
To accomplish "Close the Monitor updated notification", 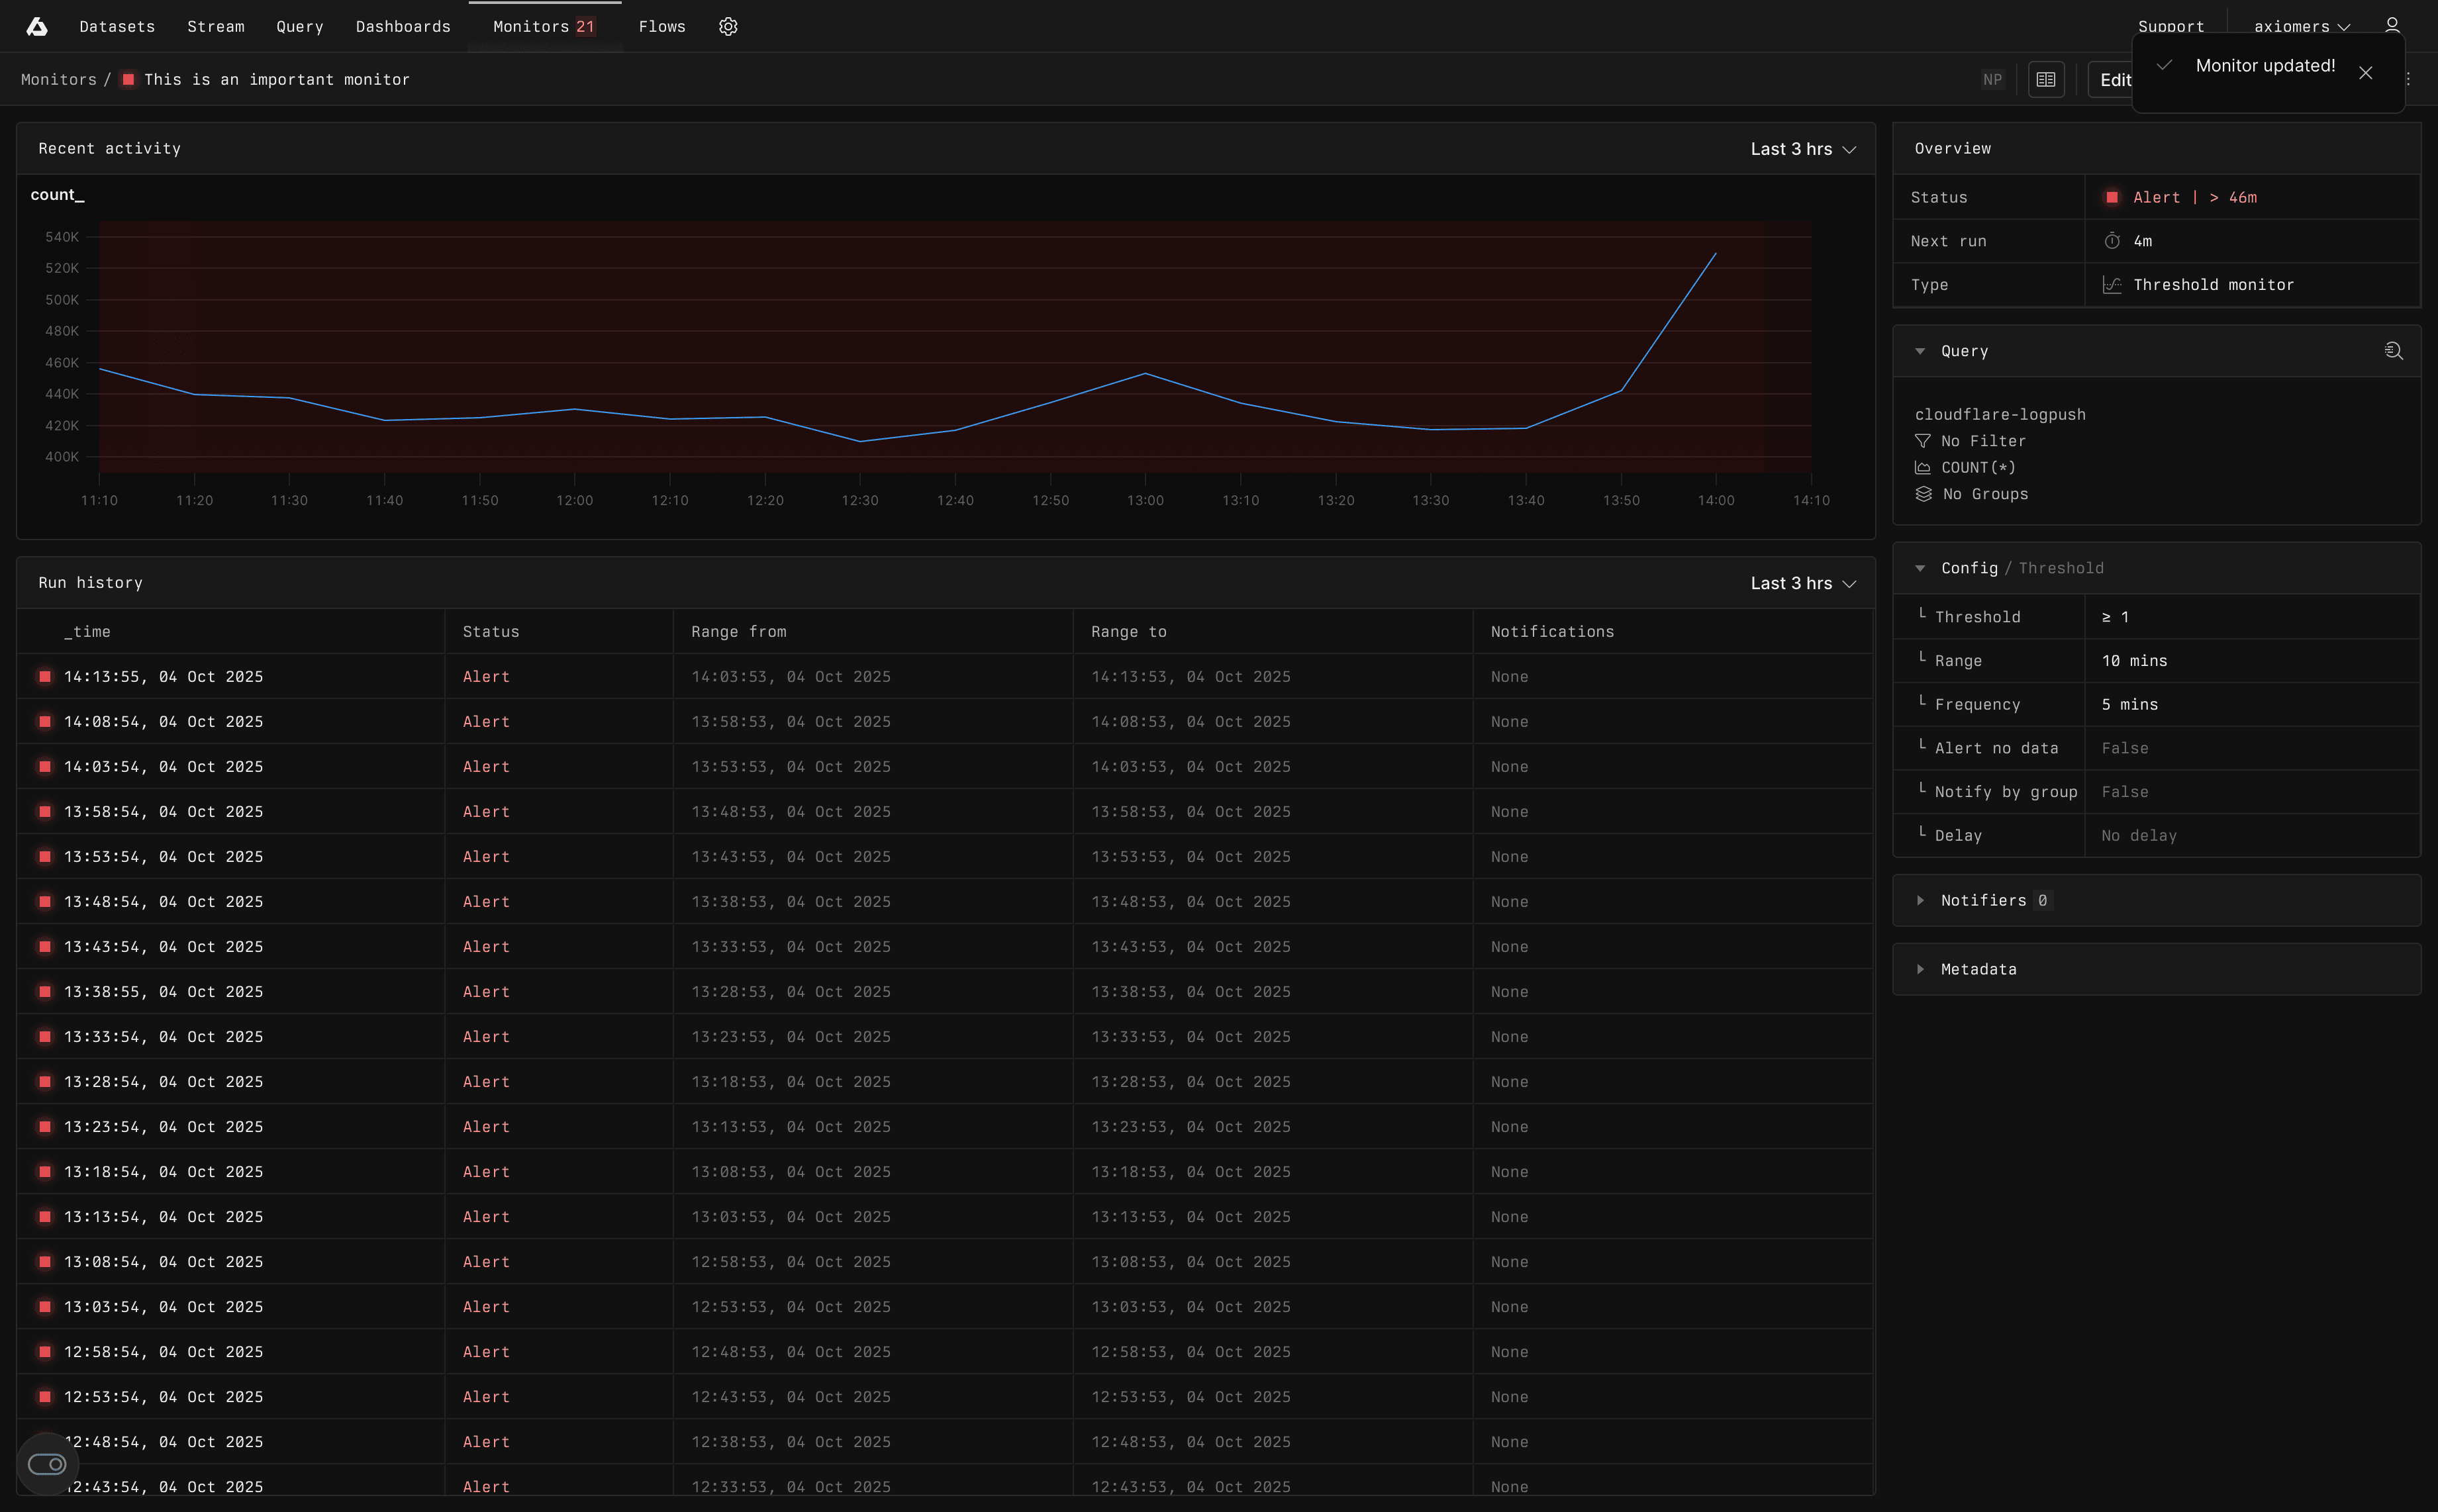I will [2365, 73].
